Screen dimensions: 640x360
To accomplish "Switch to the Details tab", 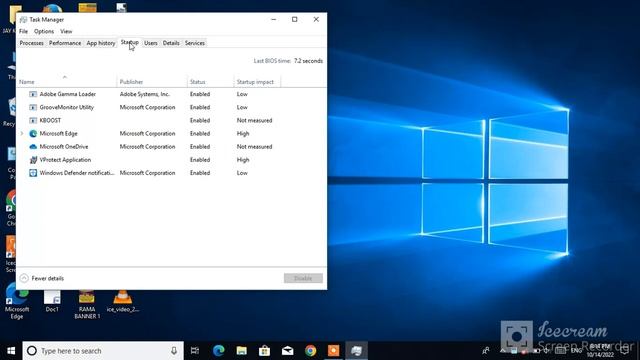I will pyautogui.click(x=171, y=43).
